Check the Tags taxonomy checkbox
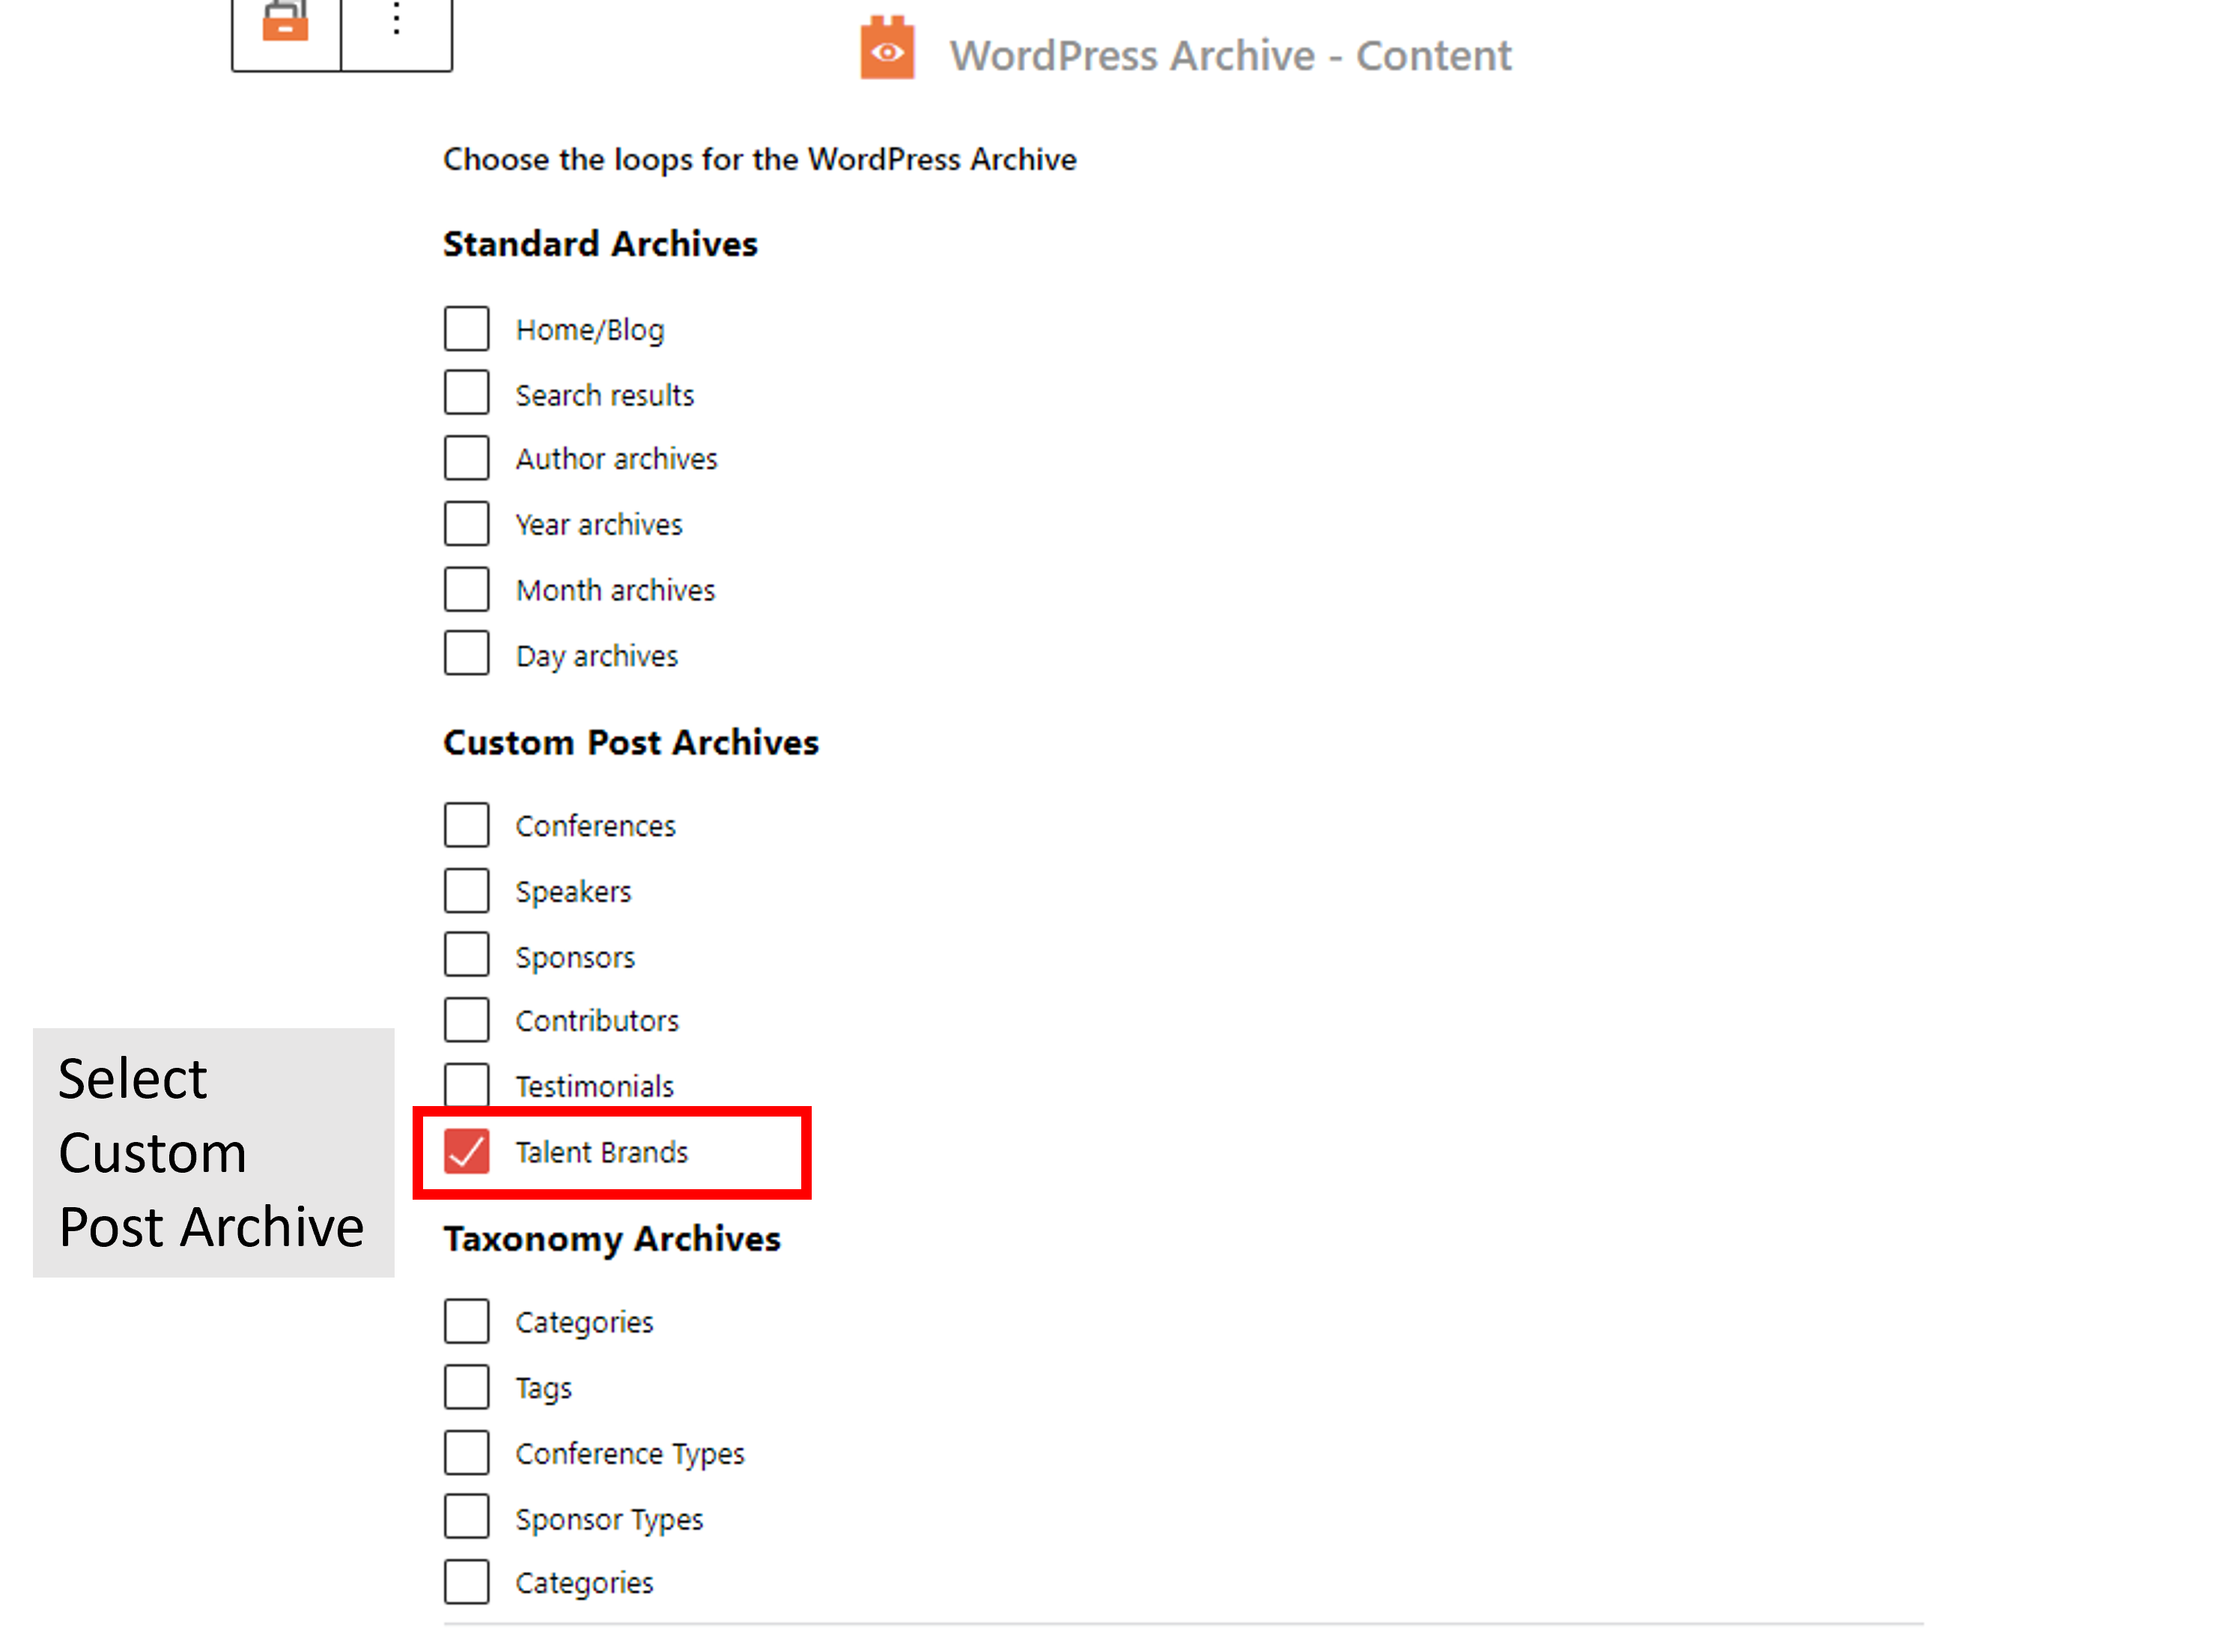The image size is (2221, 1652). [467, 1387]
